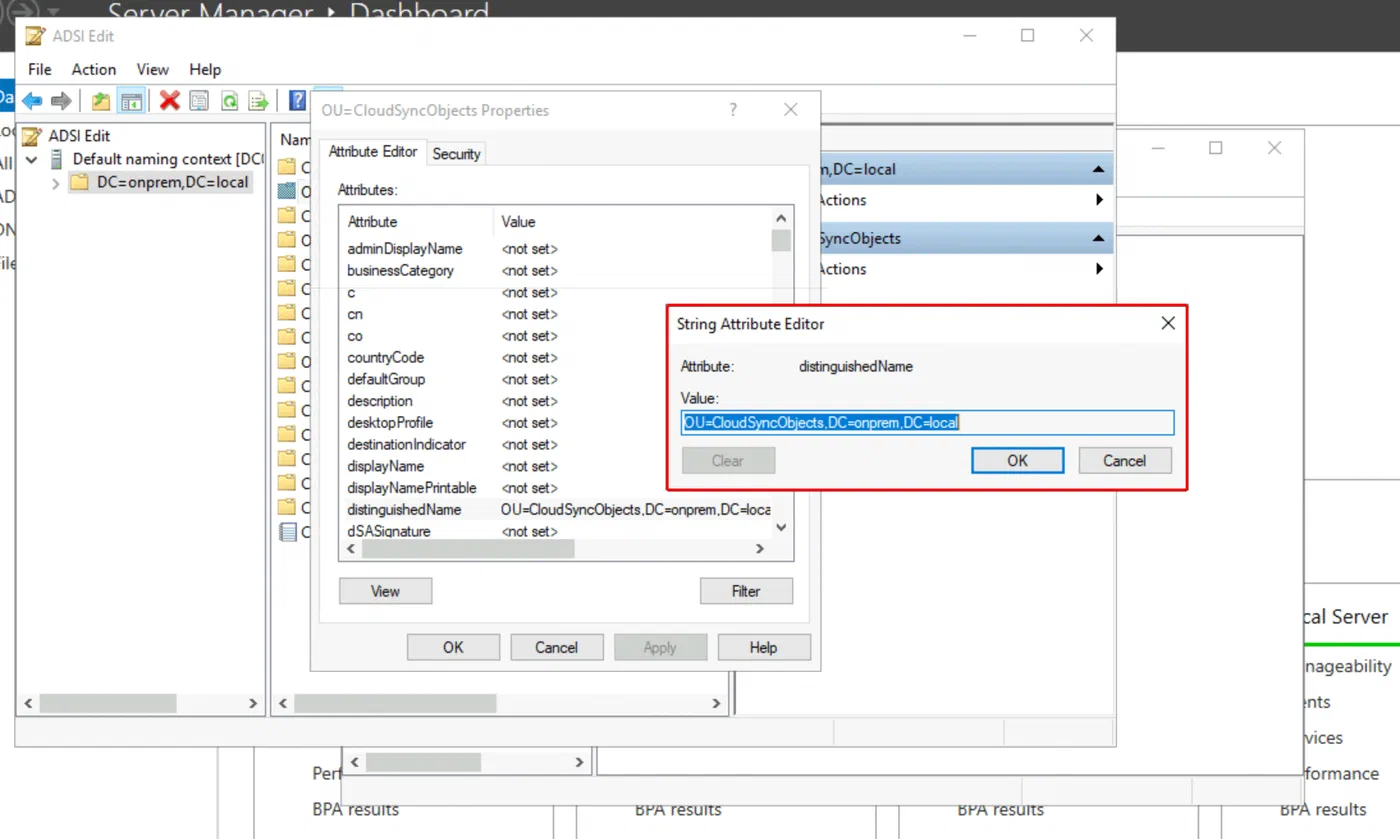The image size is (1400, 839).
Task: Click the blue Help question mark toolbar icon
Action: pos(297,100)
